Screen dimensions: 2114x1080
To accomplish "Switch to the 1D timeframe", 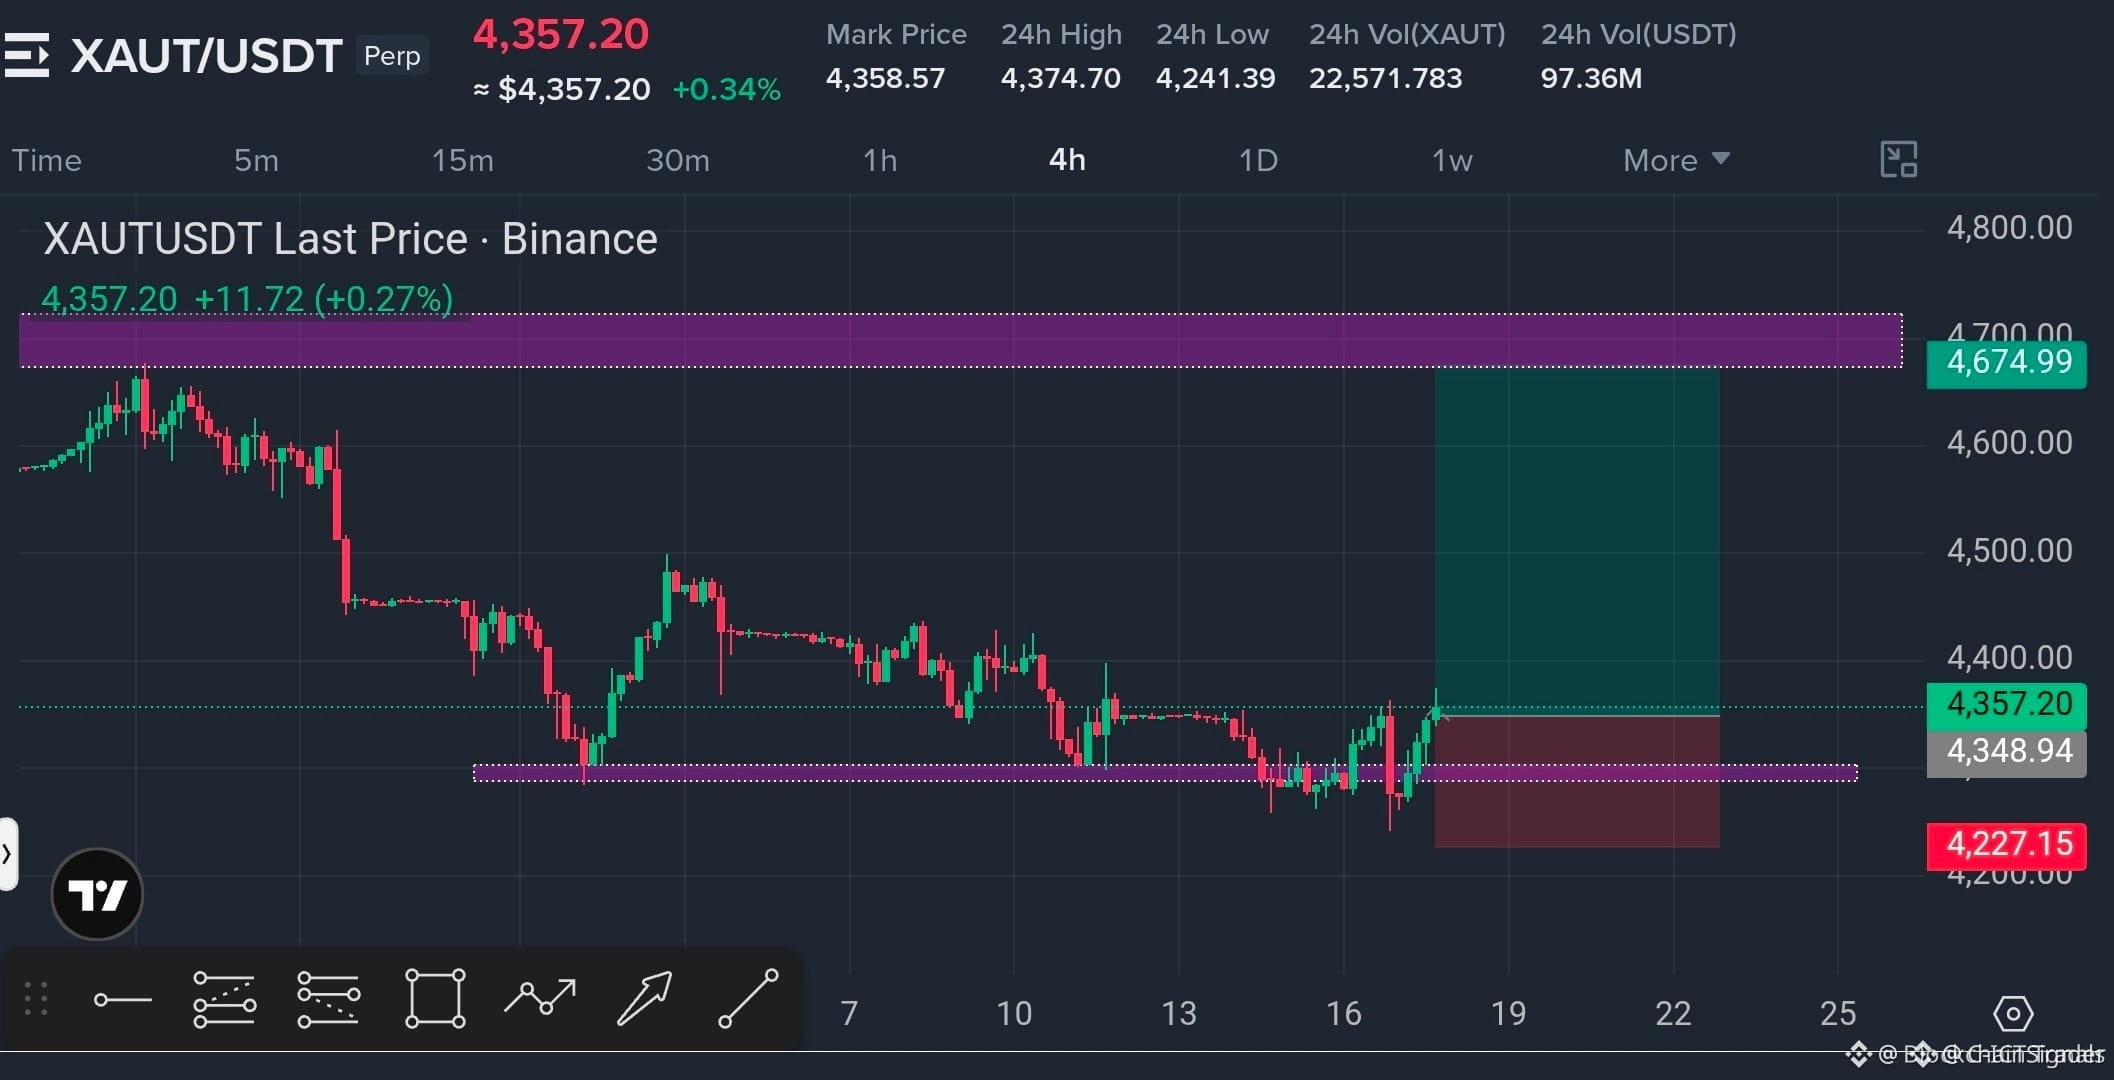I will (x=1258, y=160).
